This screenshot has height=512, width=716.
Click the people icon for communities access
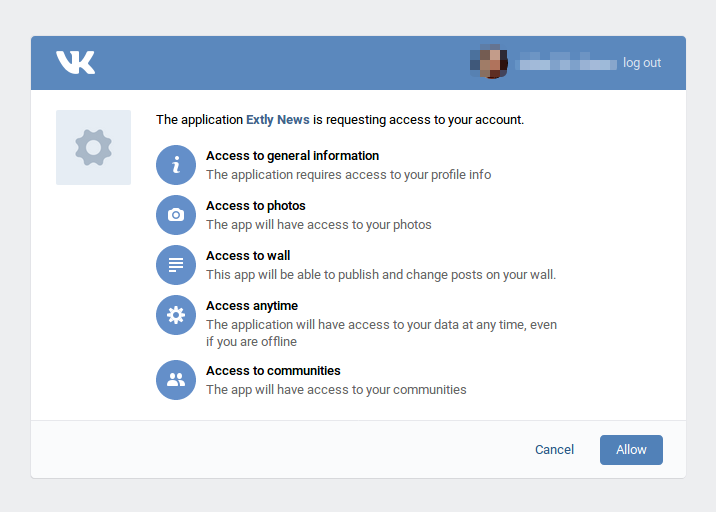(x=176, y=380)
